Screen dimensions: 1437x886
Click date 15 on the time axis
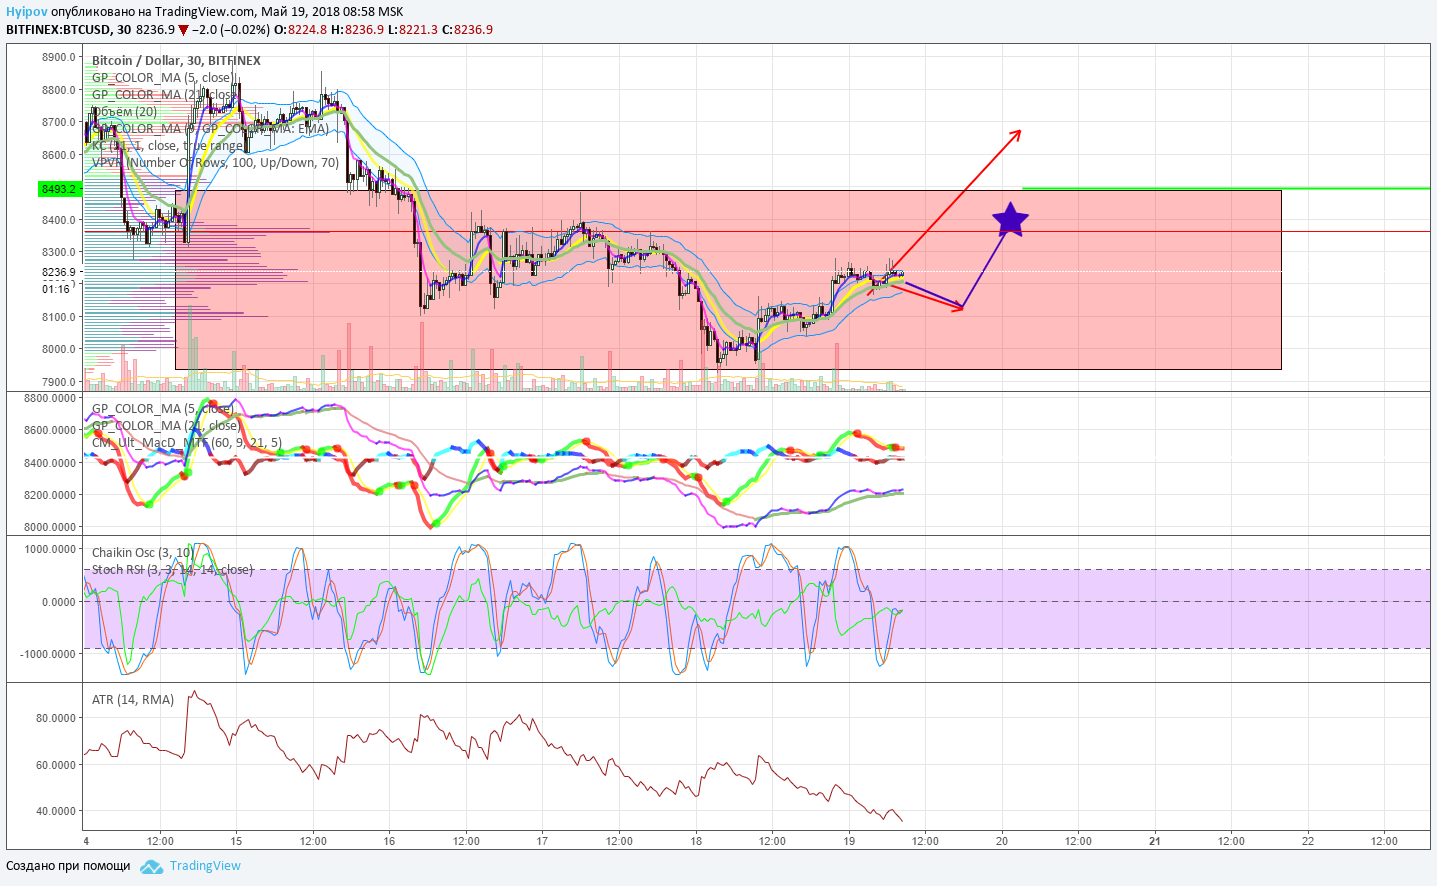pos(236,841)
